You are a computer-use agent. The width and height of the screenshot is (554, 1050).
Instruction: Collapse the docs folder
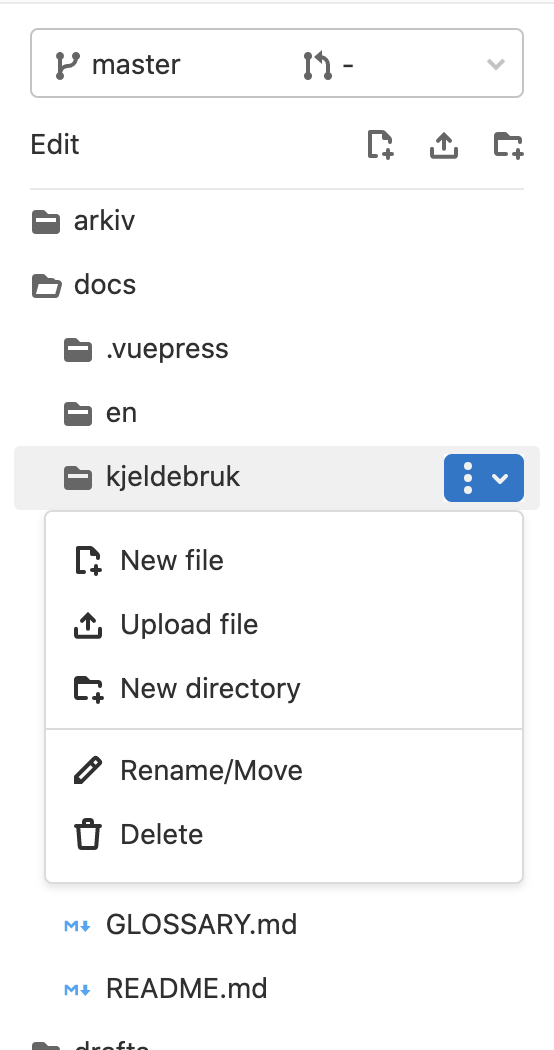coord(277,285)
